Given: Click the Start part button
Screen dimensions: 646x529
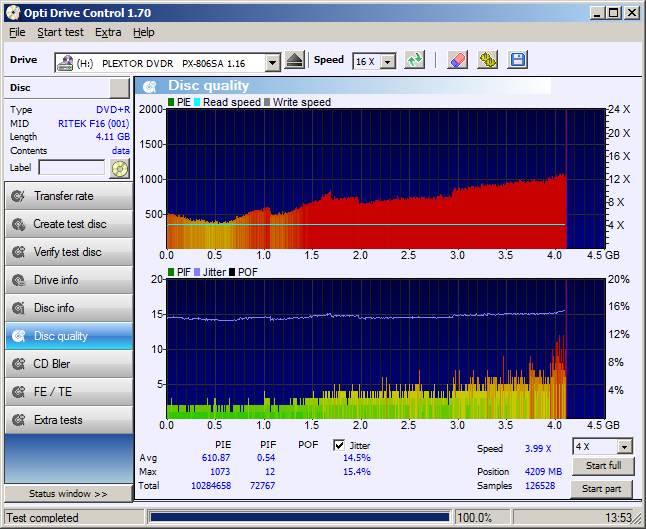Looking at the screenshot, I should 602,489.
